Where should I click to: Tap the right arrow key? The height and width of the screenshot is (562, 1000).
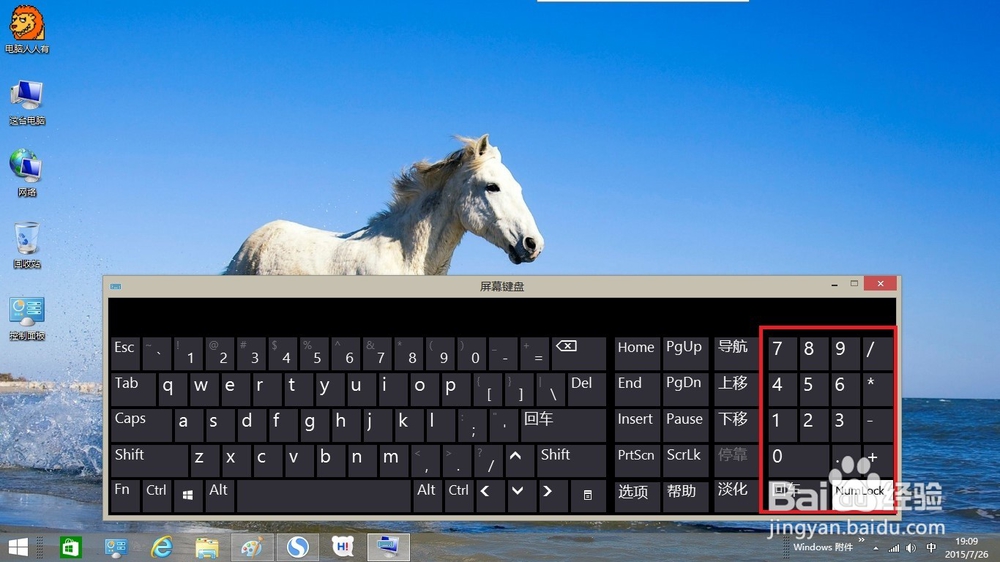tap(552, 496)
